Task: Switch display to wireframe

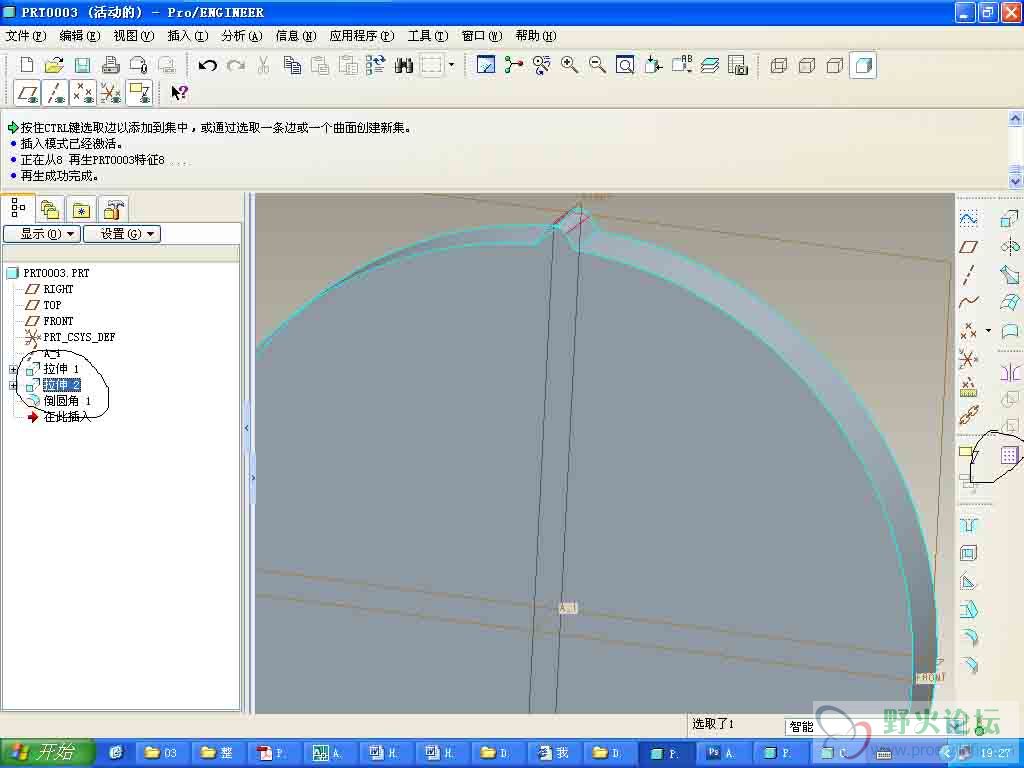Action: 778,65
